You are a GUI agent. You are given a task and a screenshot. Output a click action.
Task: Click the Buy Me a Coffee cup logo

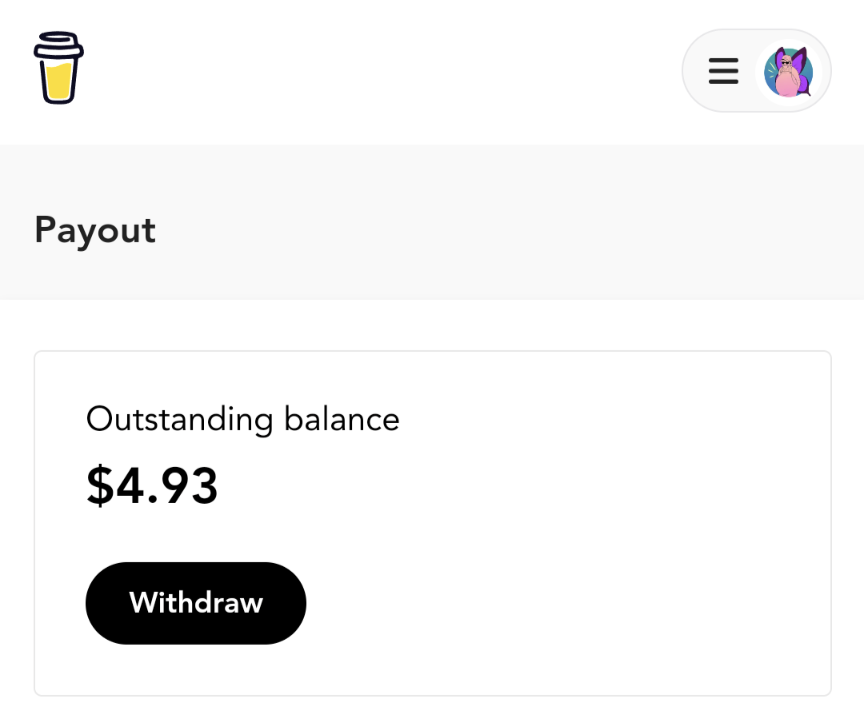click(x=58, y=67)
